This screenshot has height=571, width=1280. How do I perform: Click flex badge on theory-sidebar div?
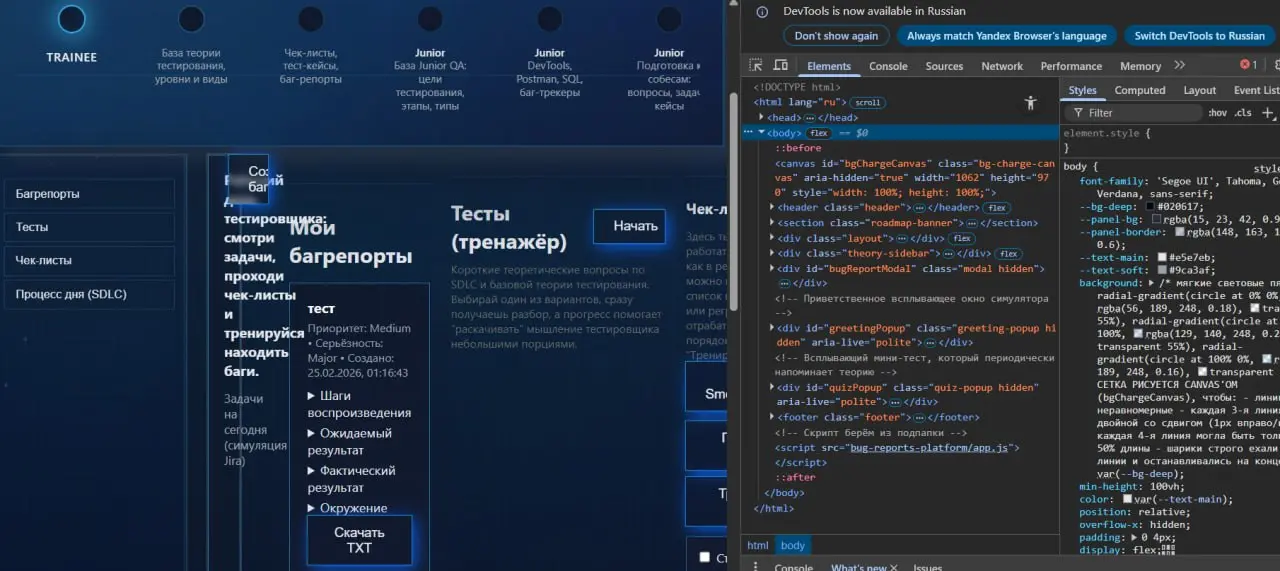tap(1008, 253)
